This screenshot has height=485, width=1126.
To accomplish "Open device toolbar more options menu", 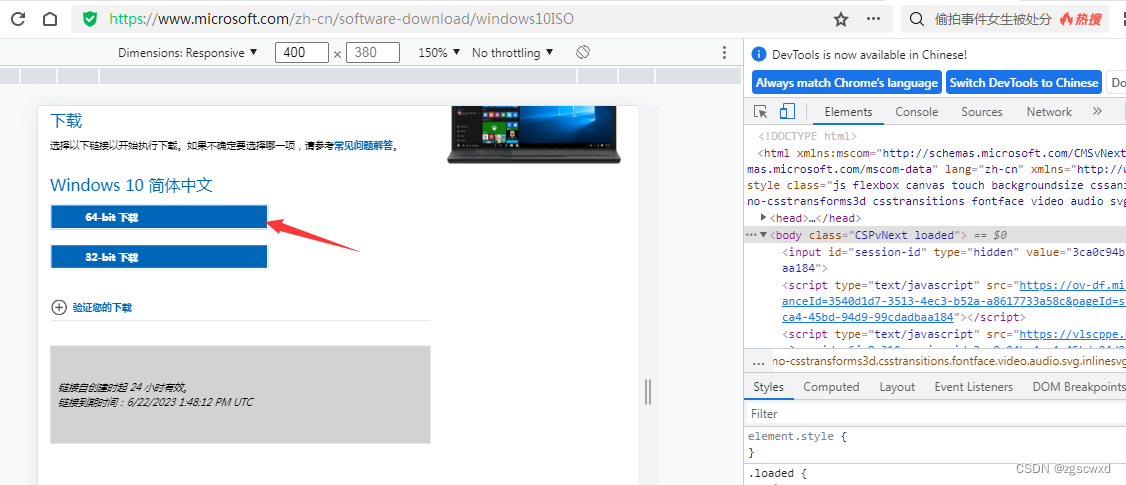I will click(x=725, y=52).
